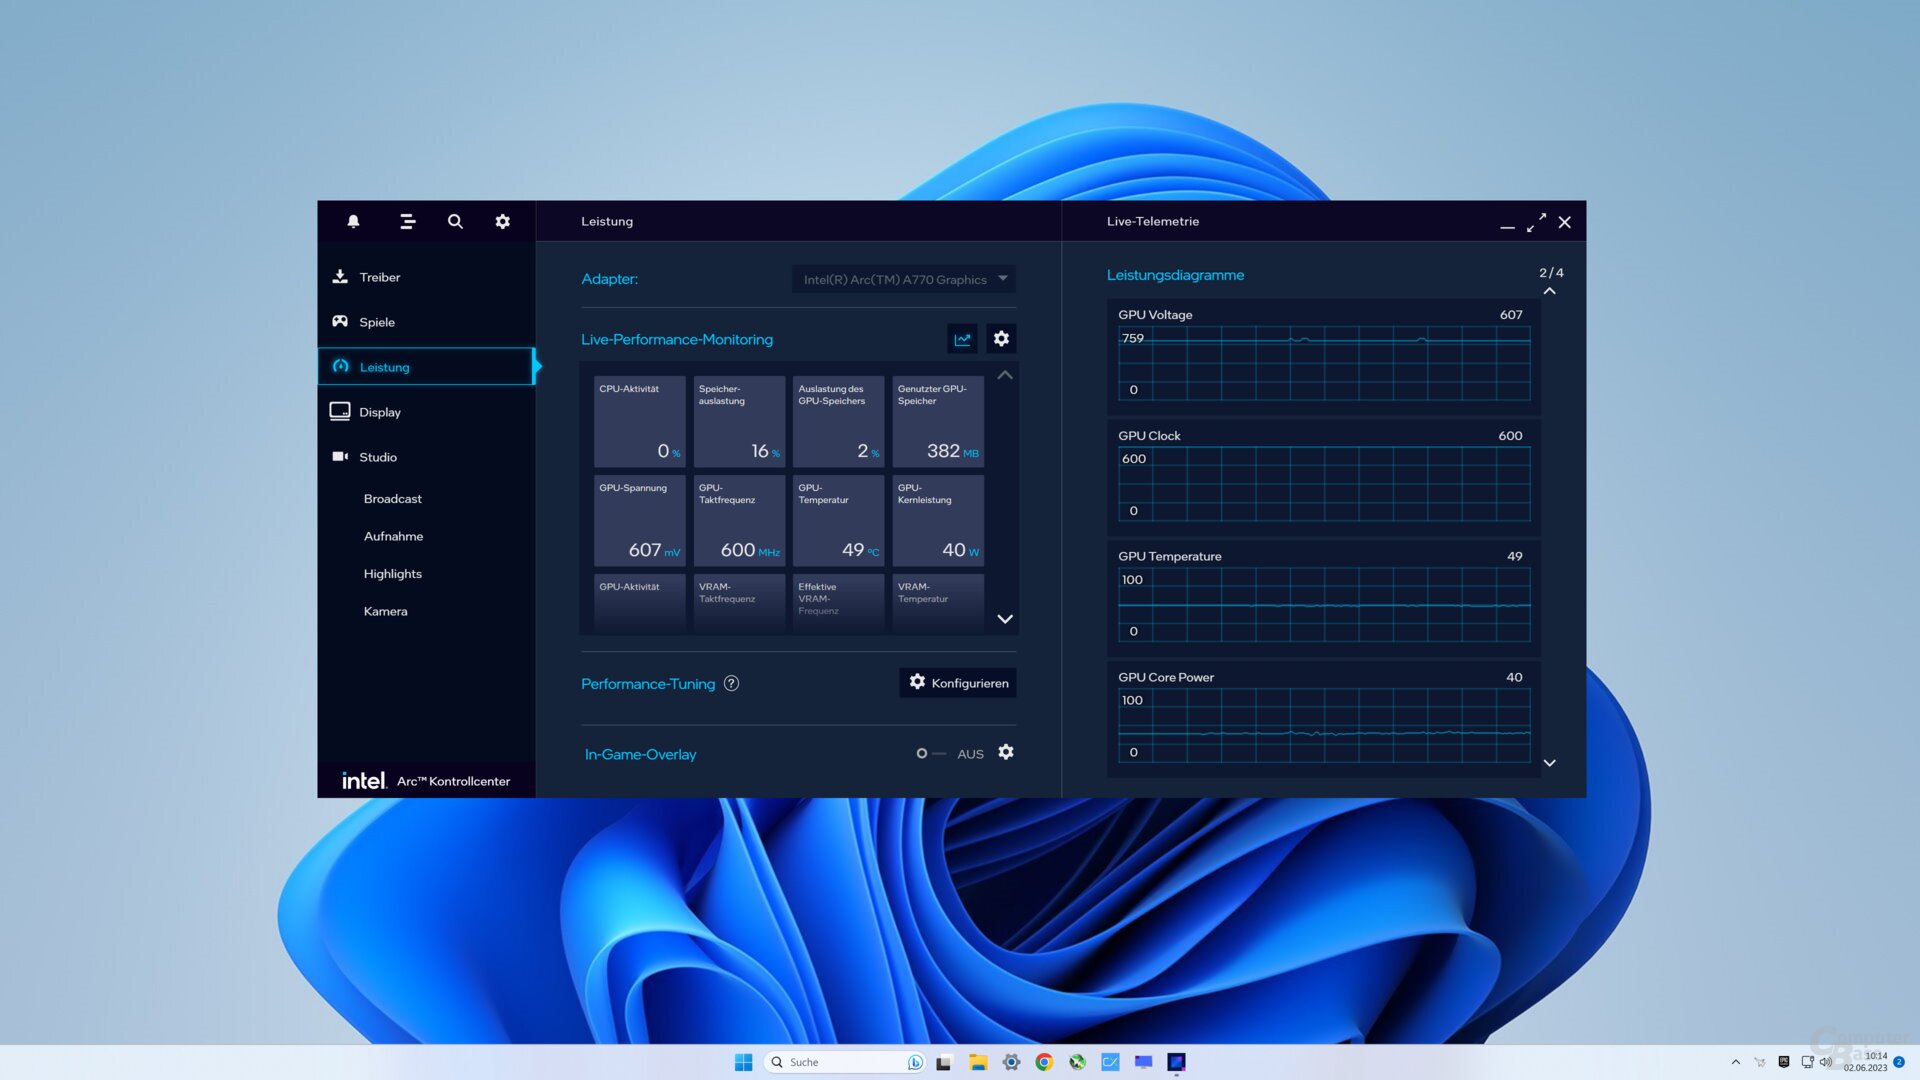Toggle the live telemetry chart icon
This screenshot has width=1920, height=1080.
(x=962, y=339)
